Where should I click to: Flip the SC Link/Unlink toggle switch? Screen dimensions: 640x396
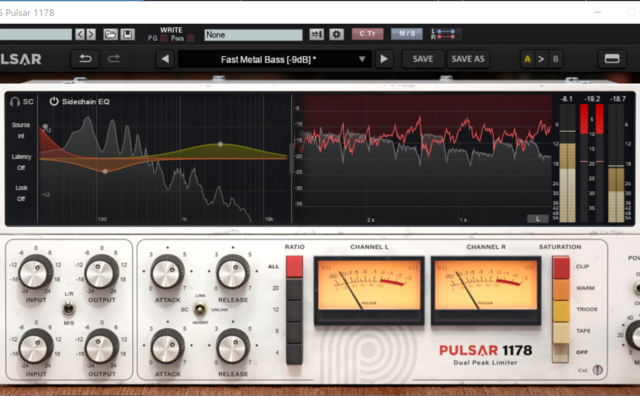coord(200,309)
